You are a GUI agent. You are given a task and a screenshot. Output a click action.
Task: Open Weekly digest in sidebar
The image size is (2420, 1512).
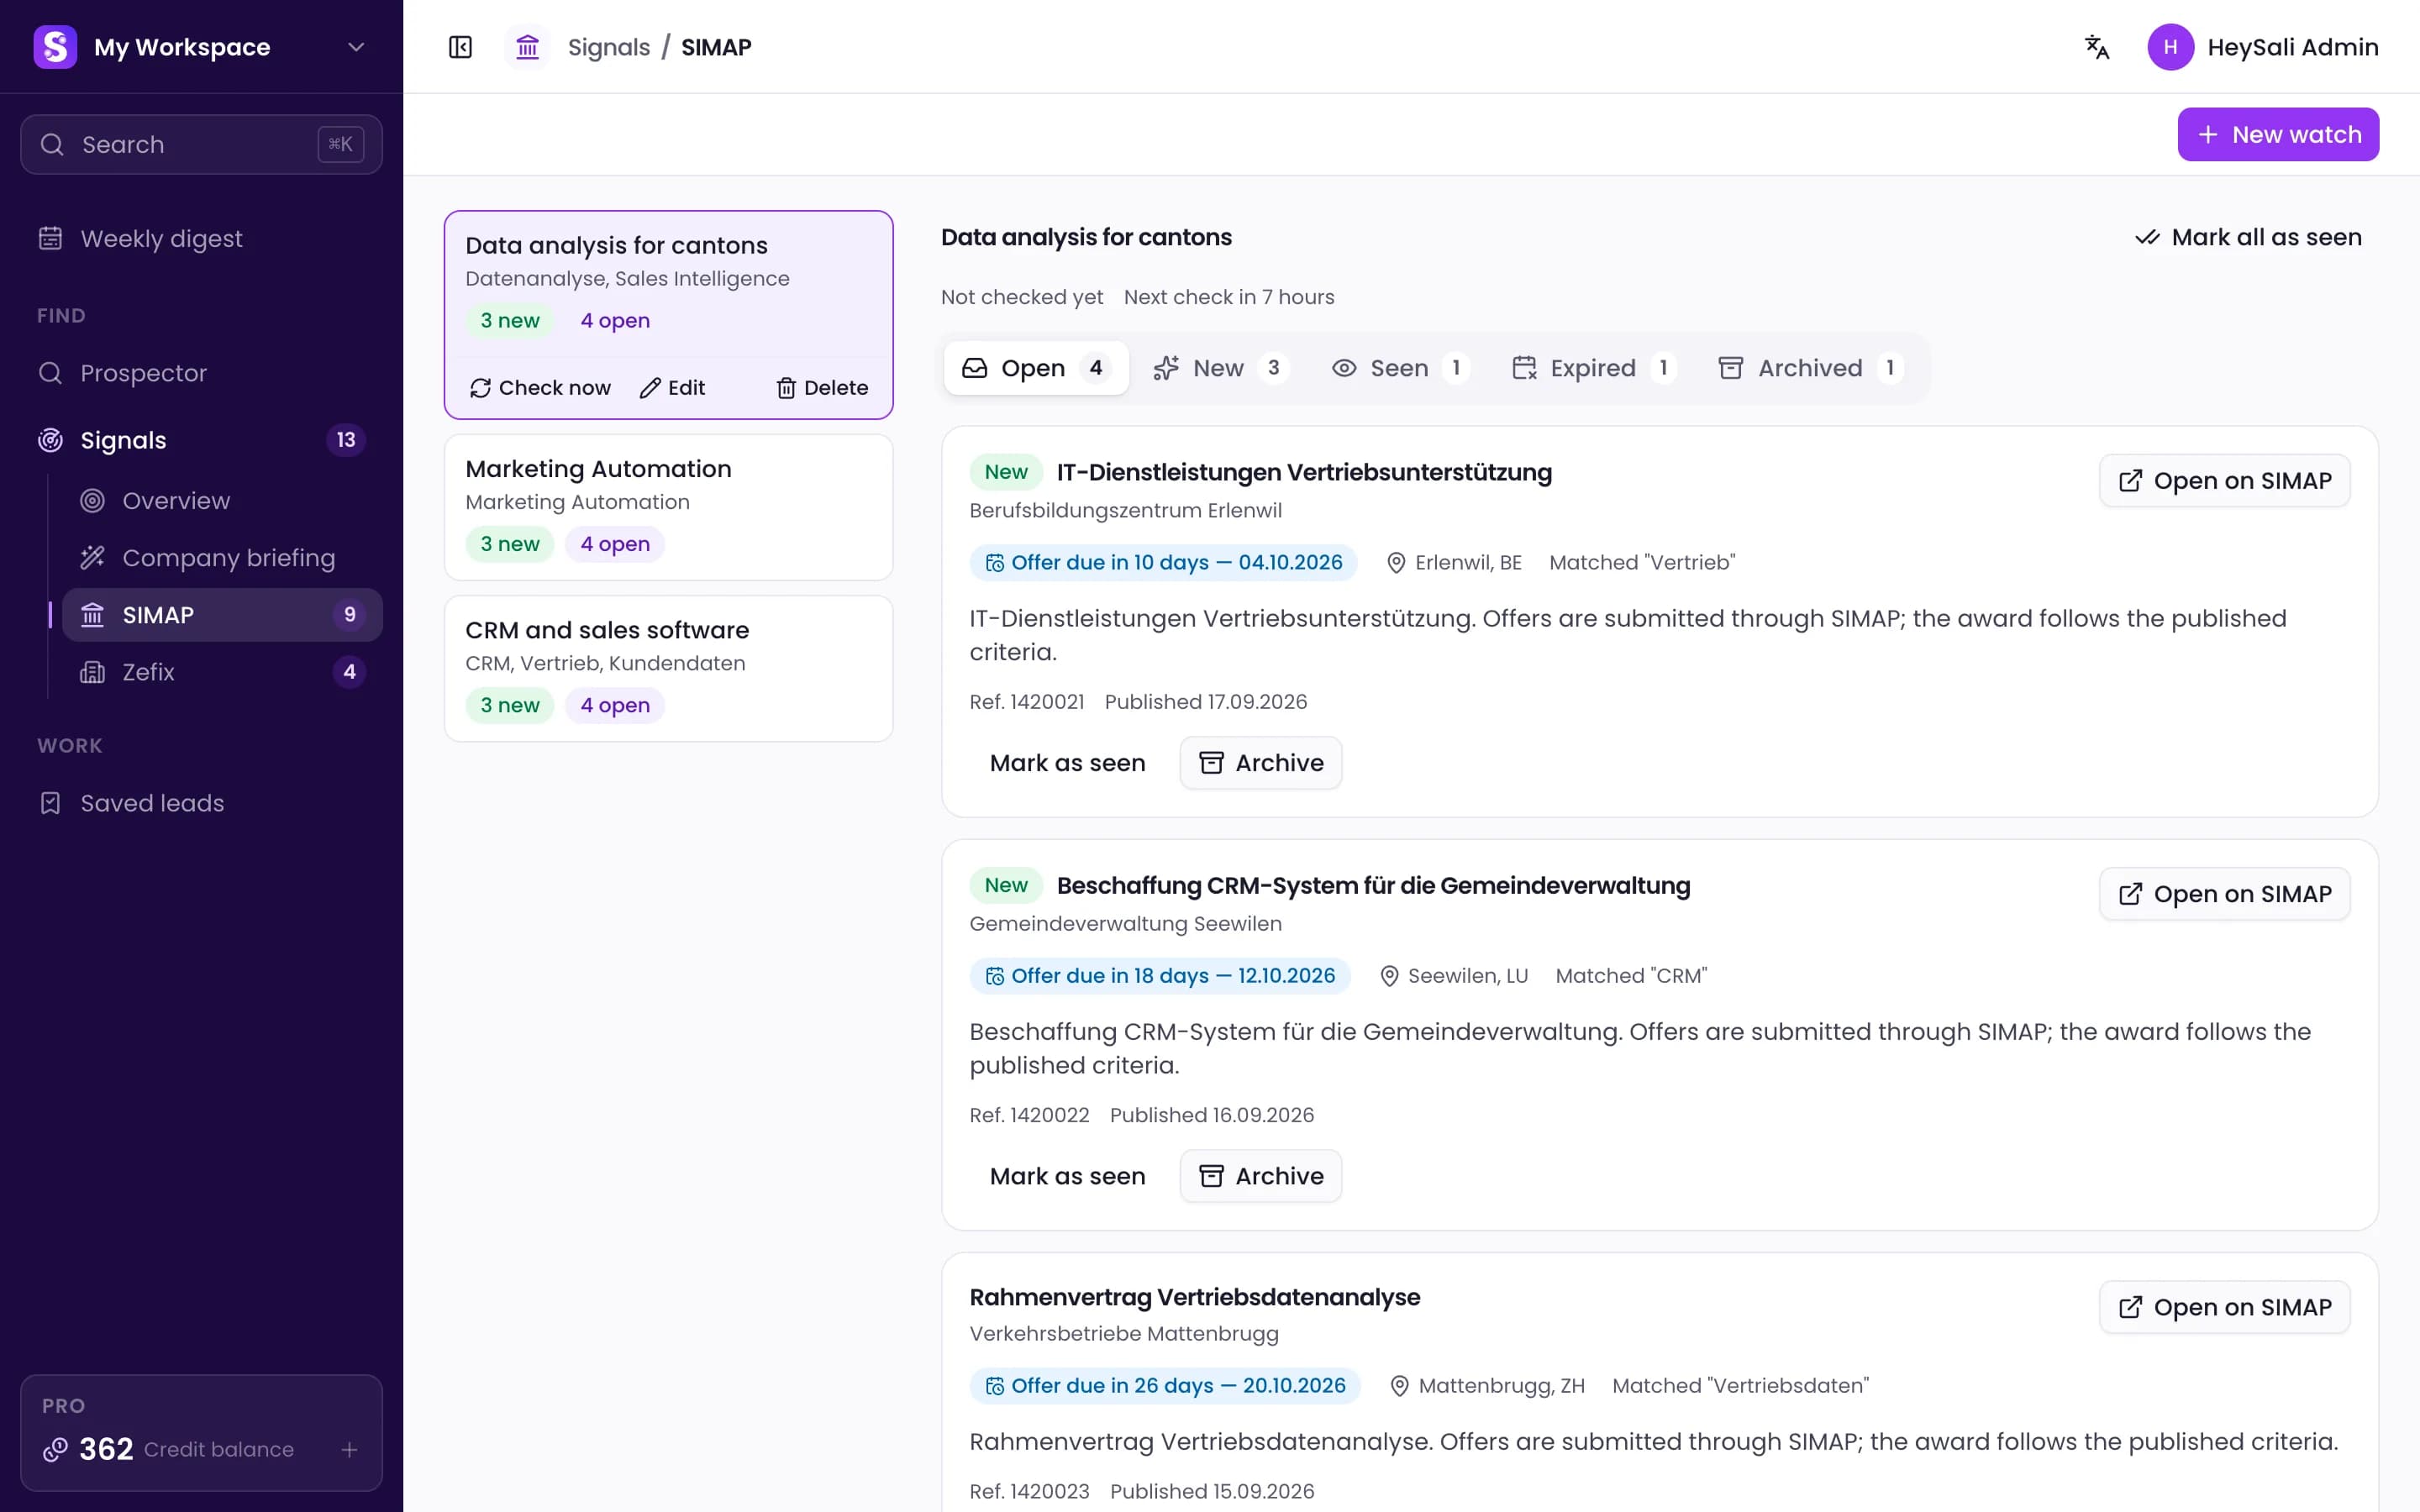pyautogui.click(x=201, y=239)
